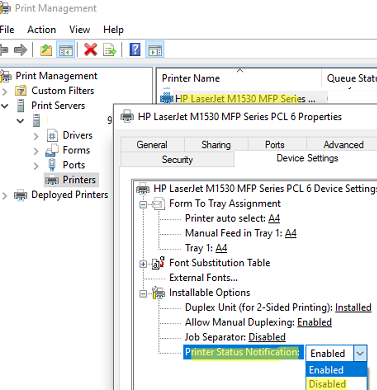Viewport: 377px width, 390px height.
Task: Open the File menu
Action: pos(7,30)
